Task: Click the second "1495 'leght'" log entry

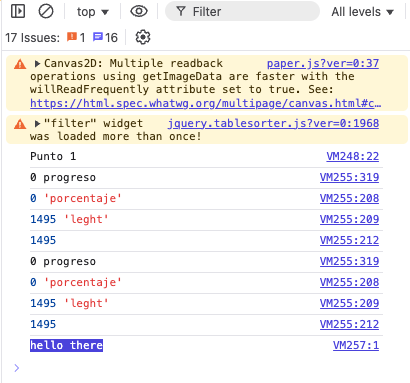Action: (x=69, y=303)
